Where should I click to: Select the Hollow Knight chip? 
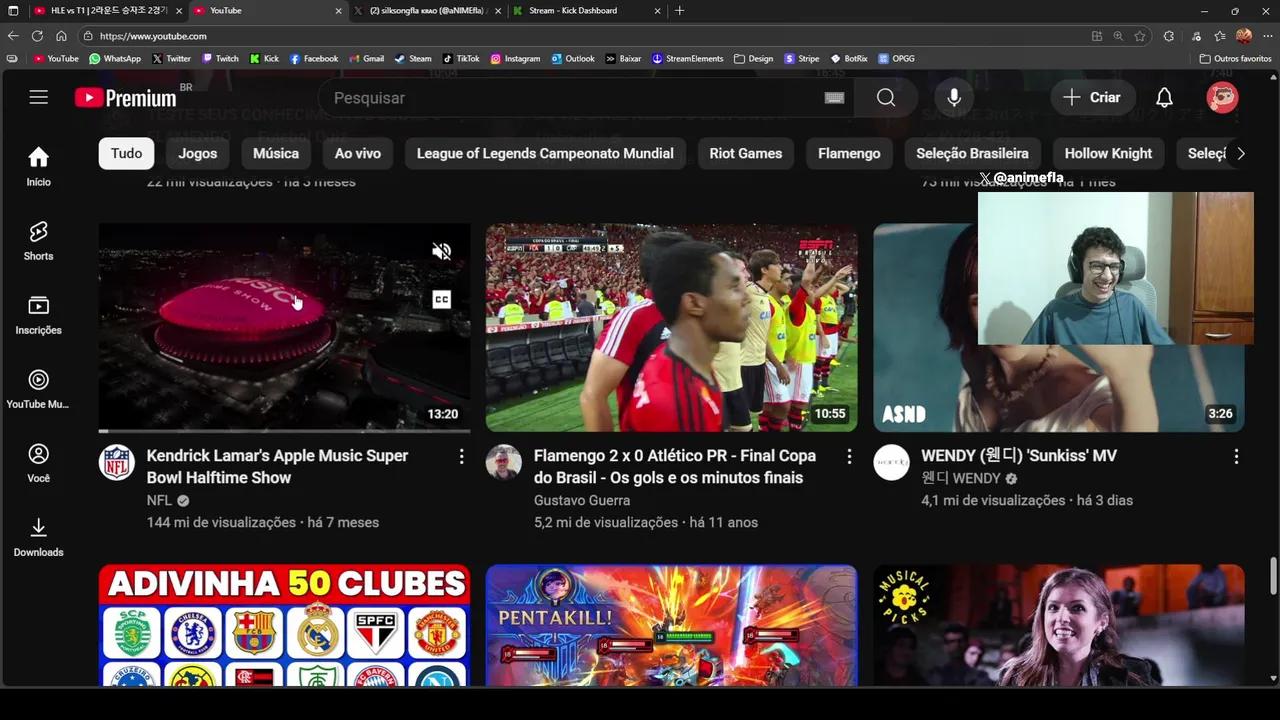(x=1108, y=153)
